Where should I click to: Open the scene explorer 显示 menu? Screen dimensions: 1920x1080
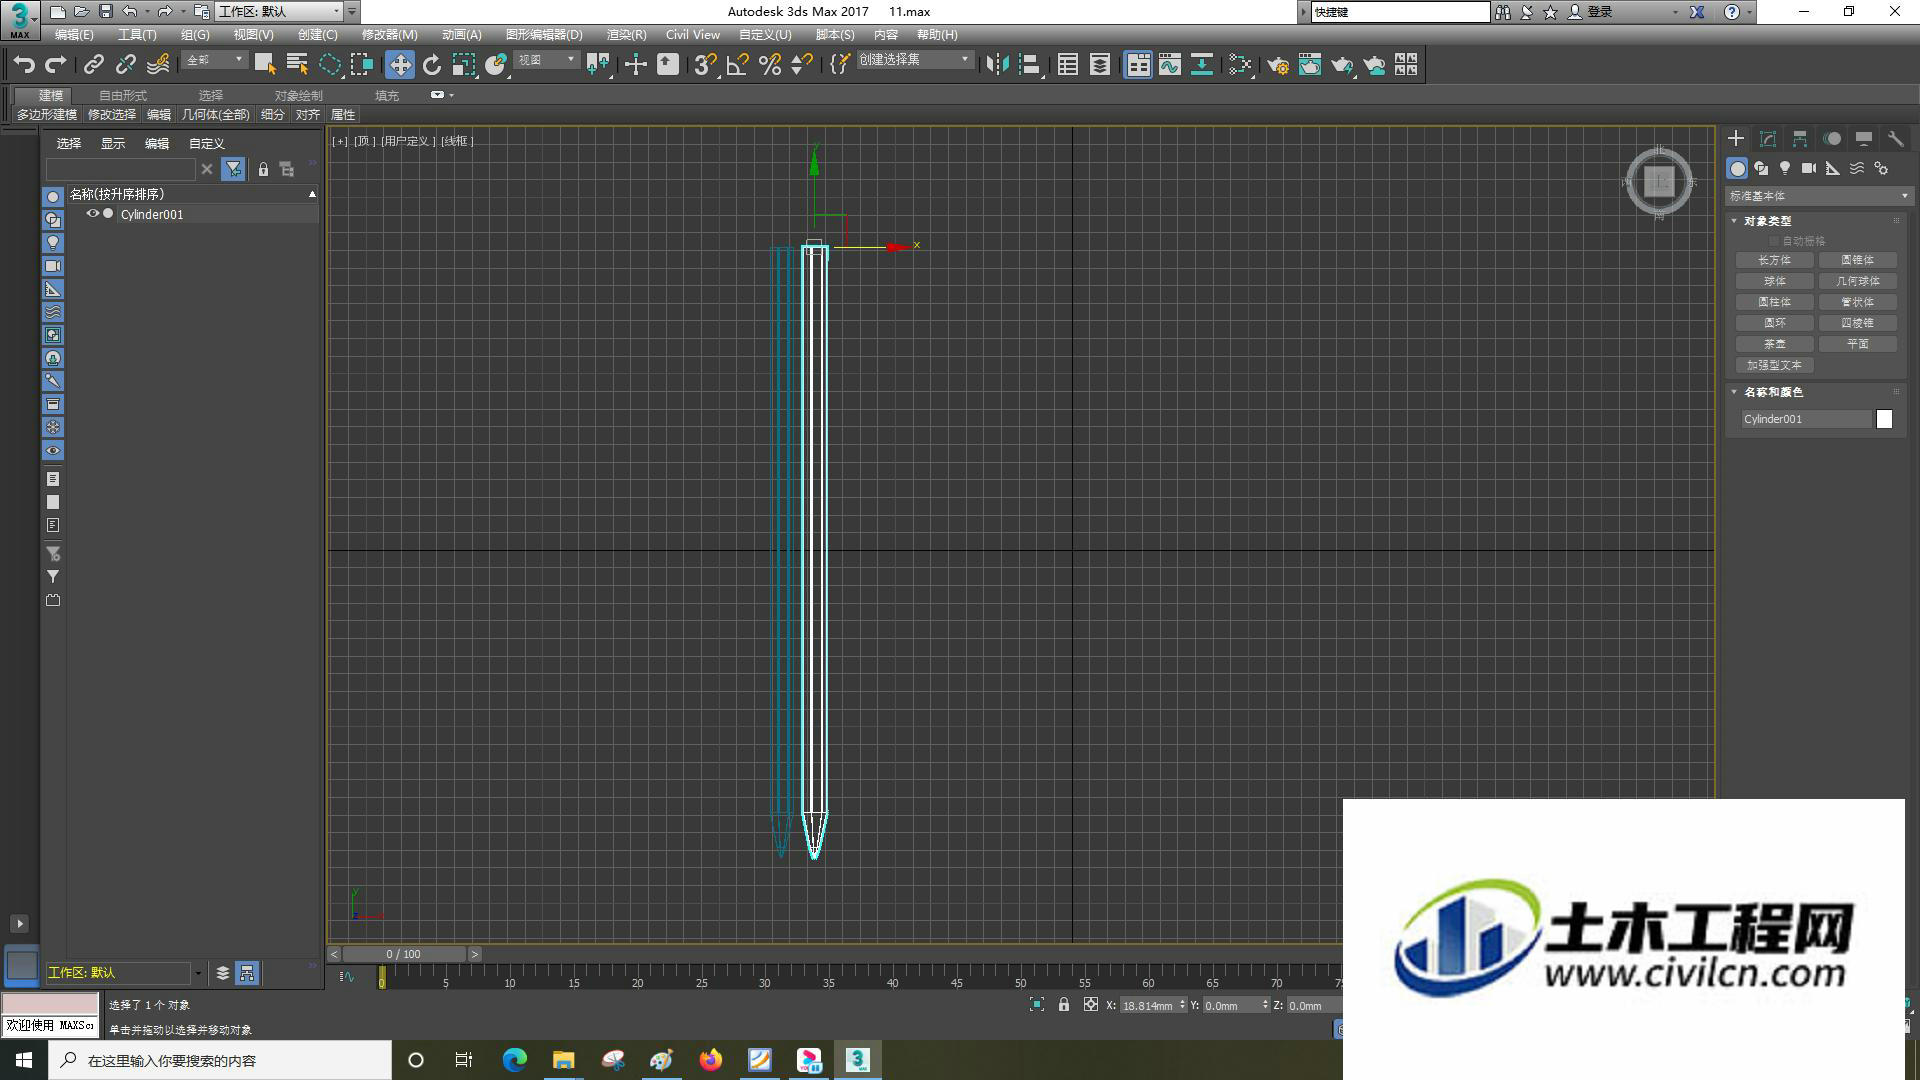point(112,144)
